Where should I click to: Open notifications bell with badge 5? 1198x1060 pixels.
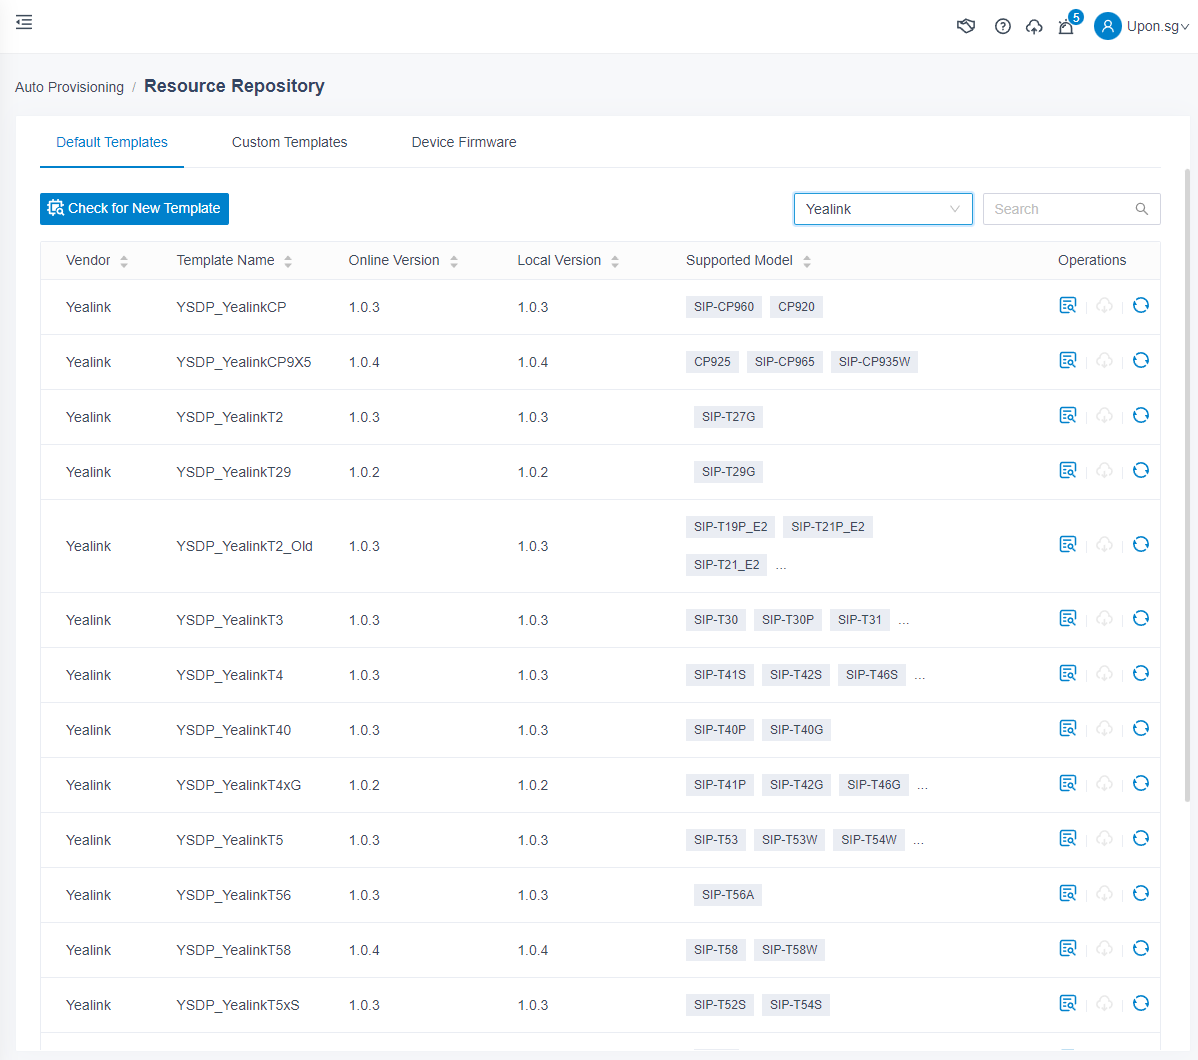tap(1066, 26)
